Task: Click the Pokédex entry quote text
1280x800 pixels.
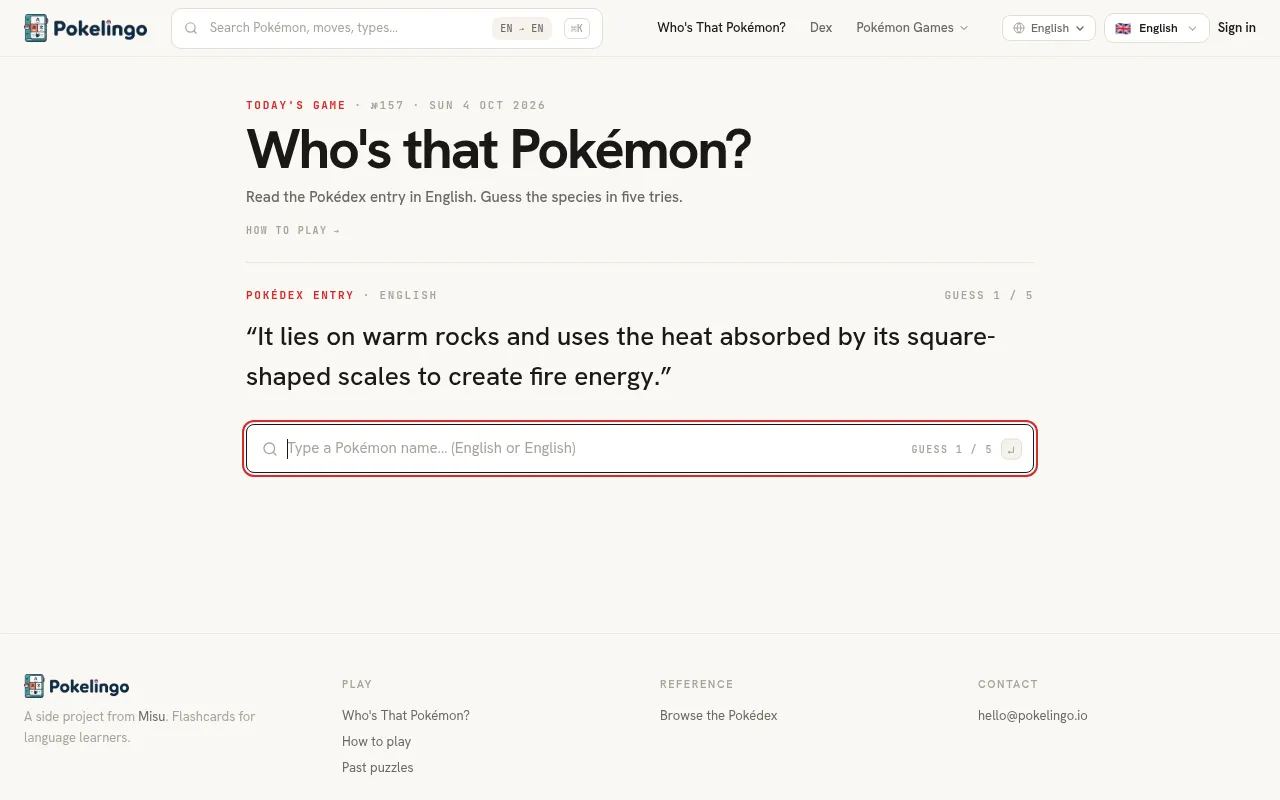Action: tap(621, 356)
